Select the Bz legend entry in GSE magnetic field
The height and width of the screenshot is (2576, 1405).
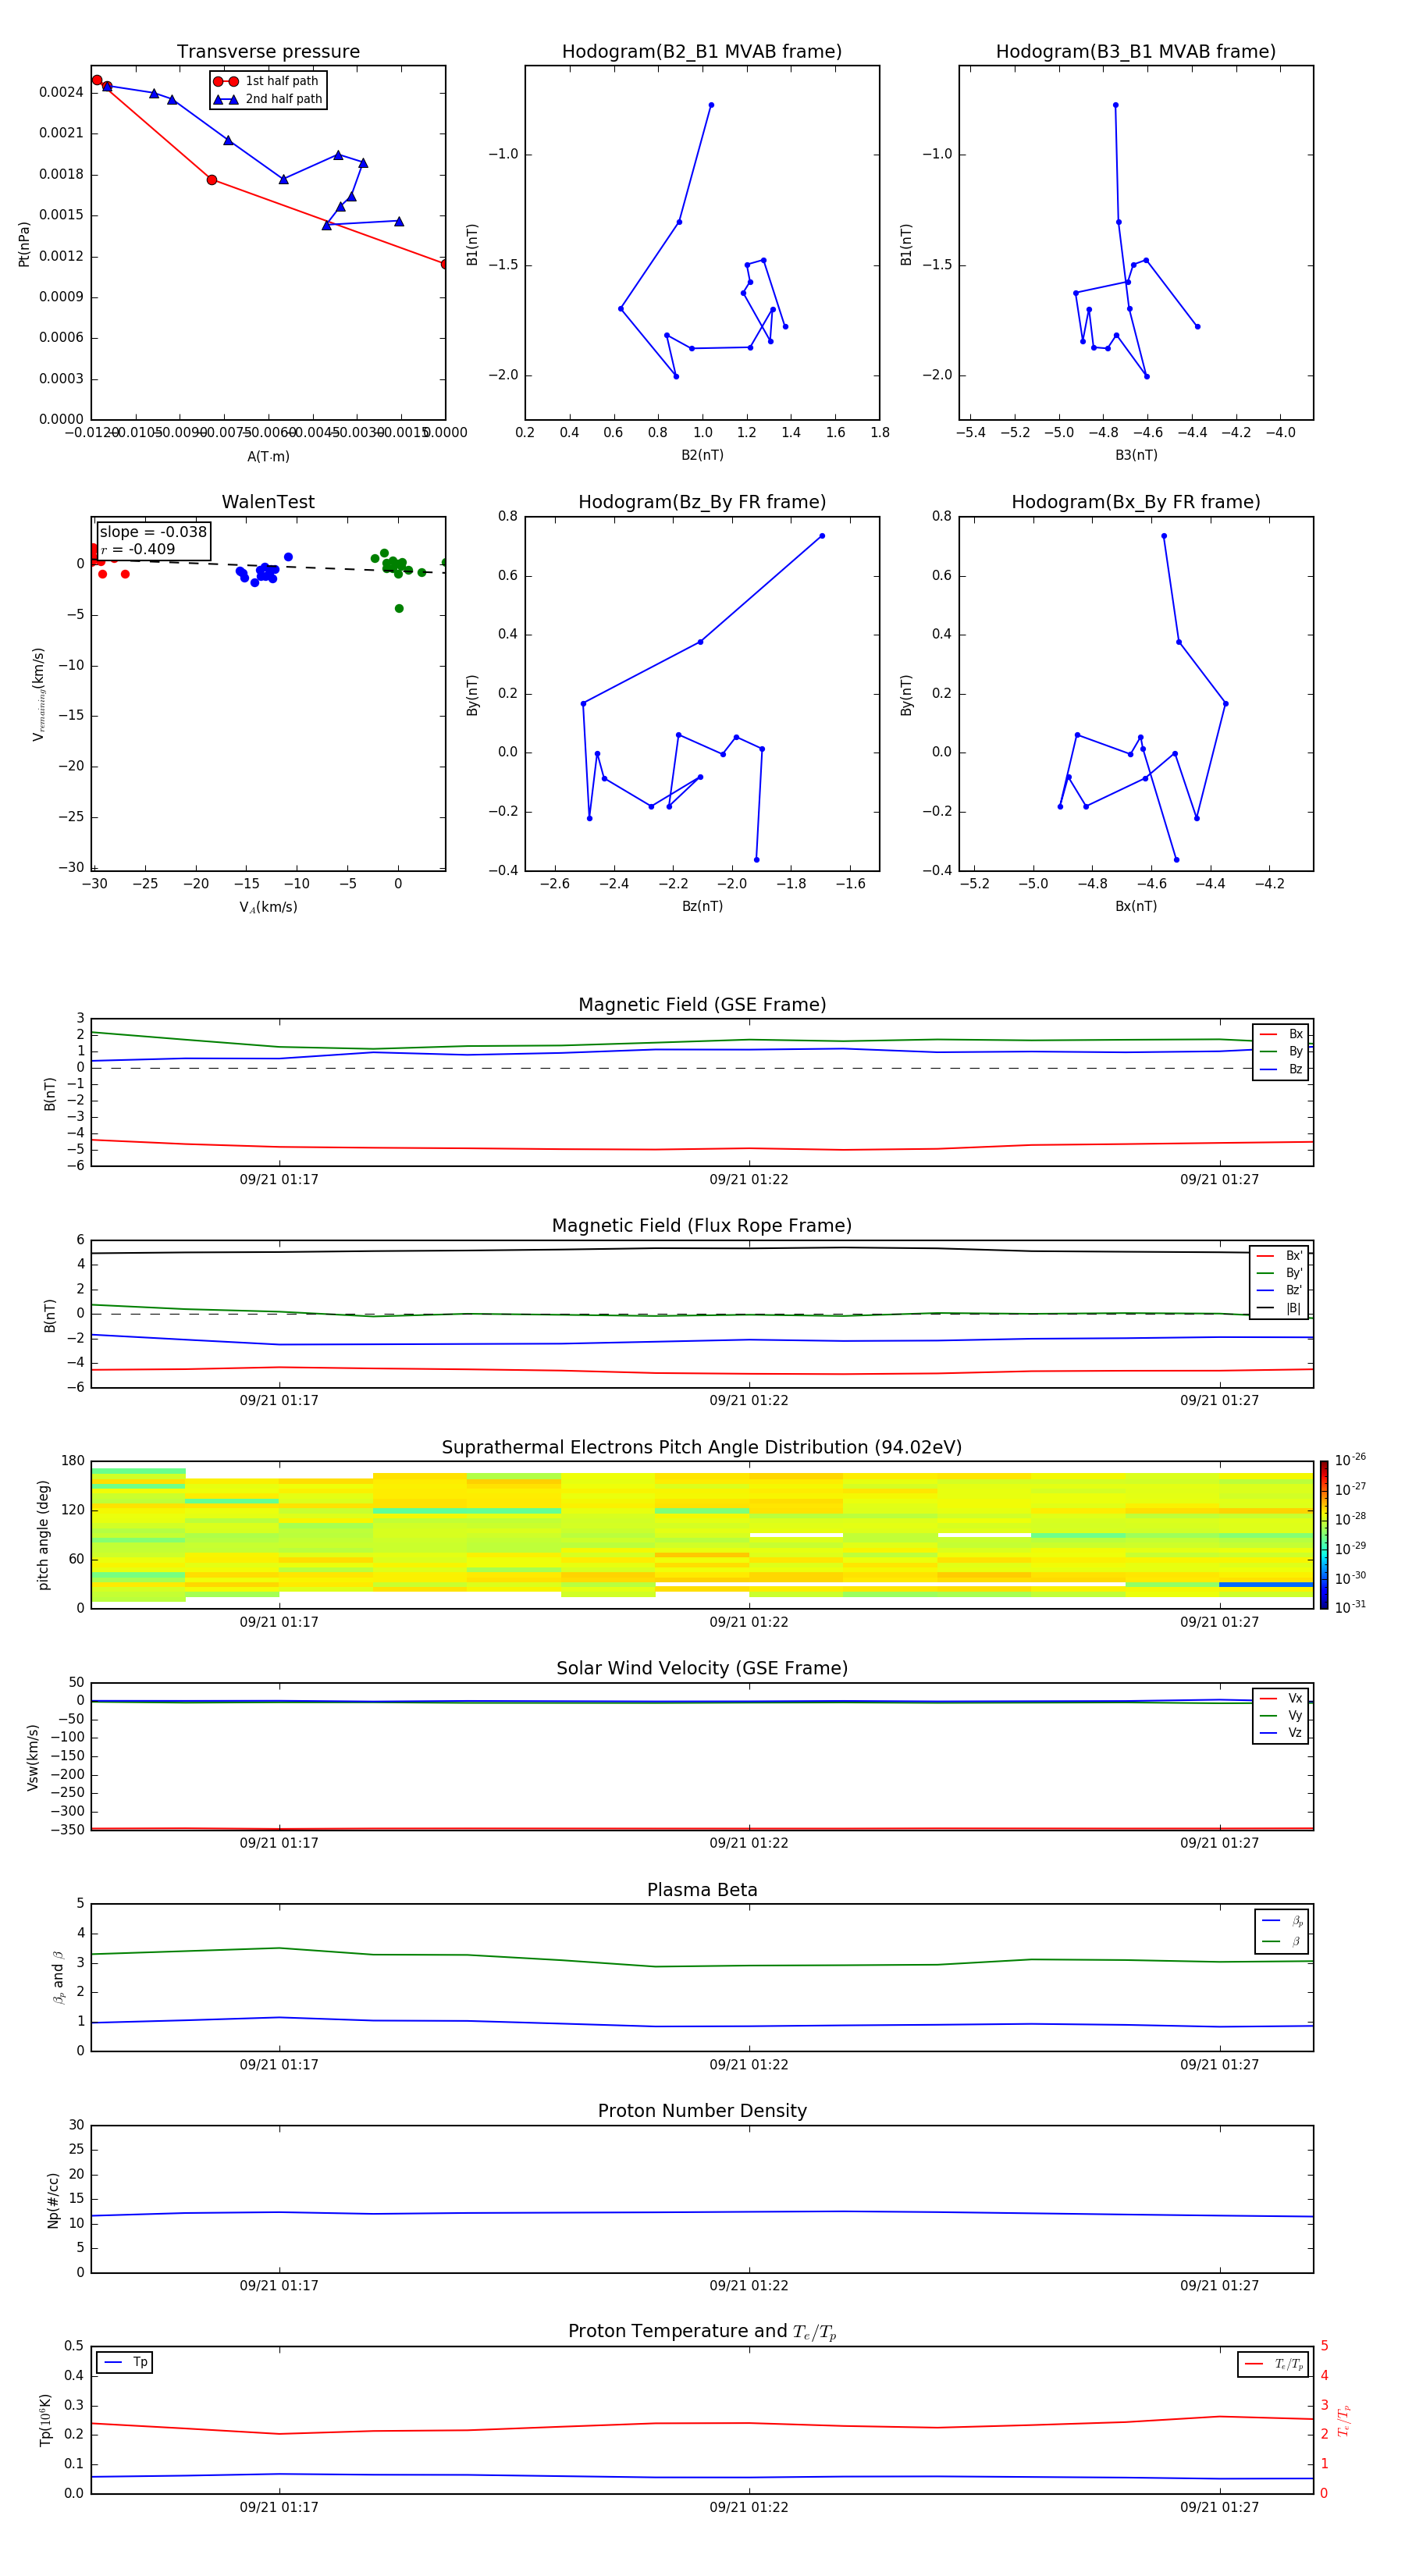click(1281, 1069)
